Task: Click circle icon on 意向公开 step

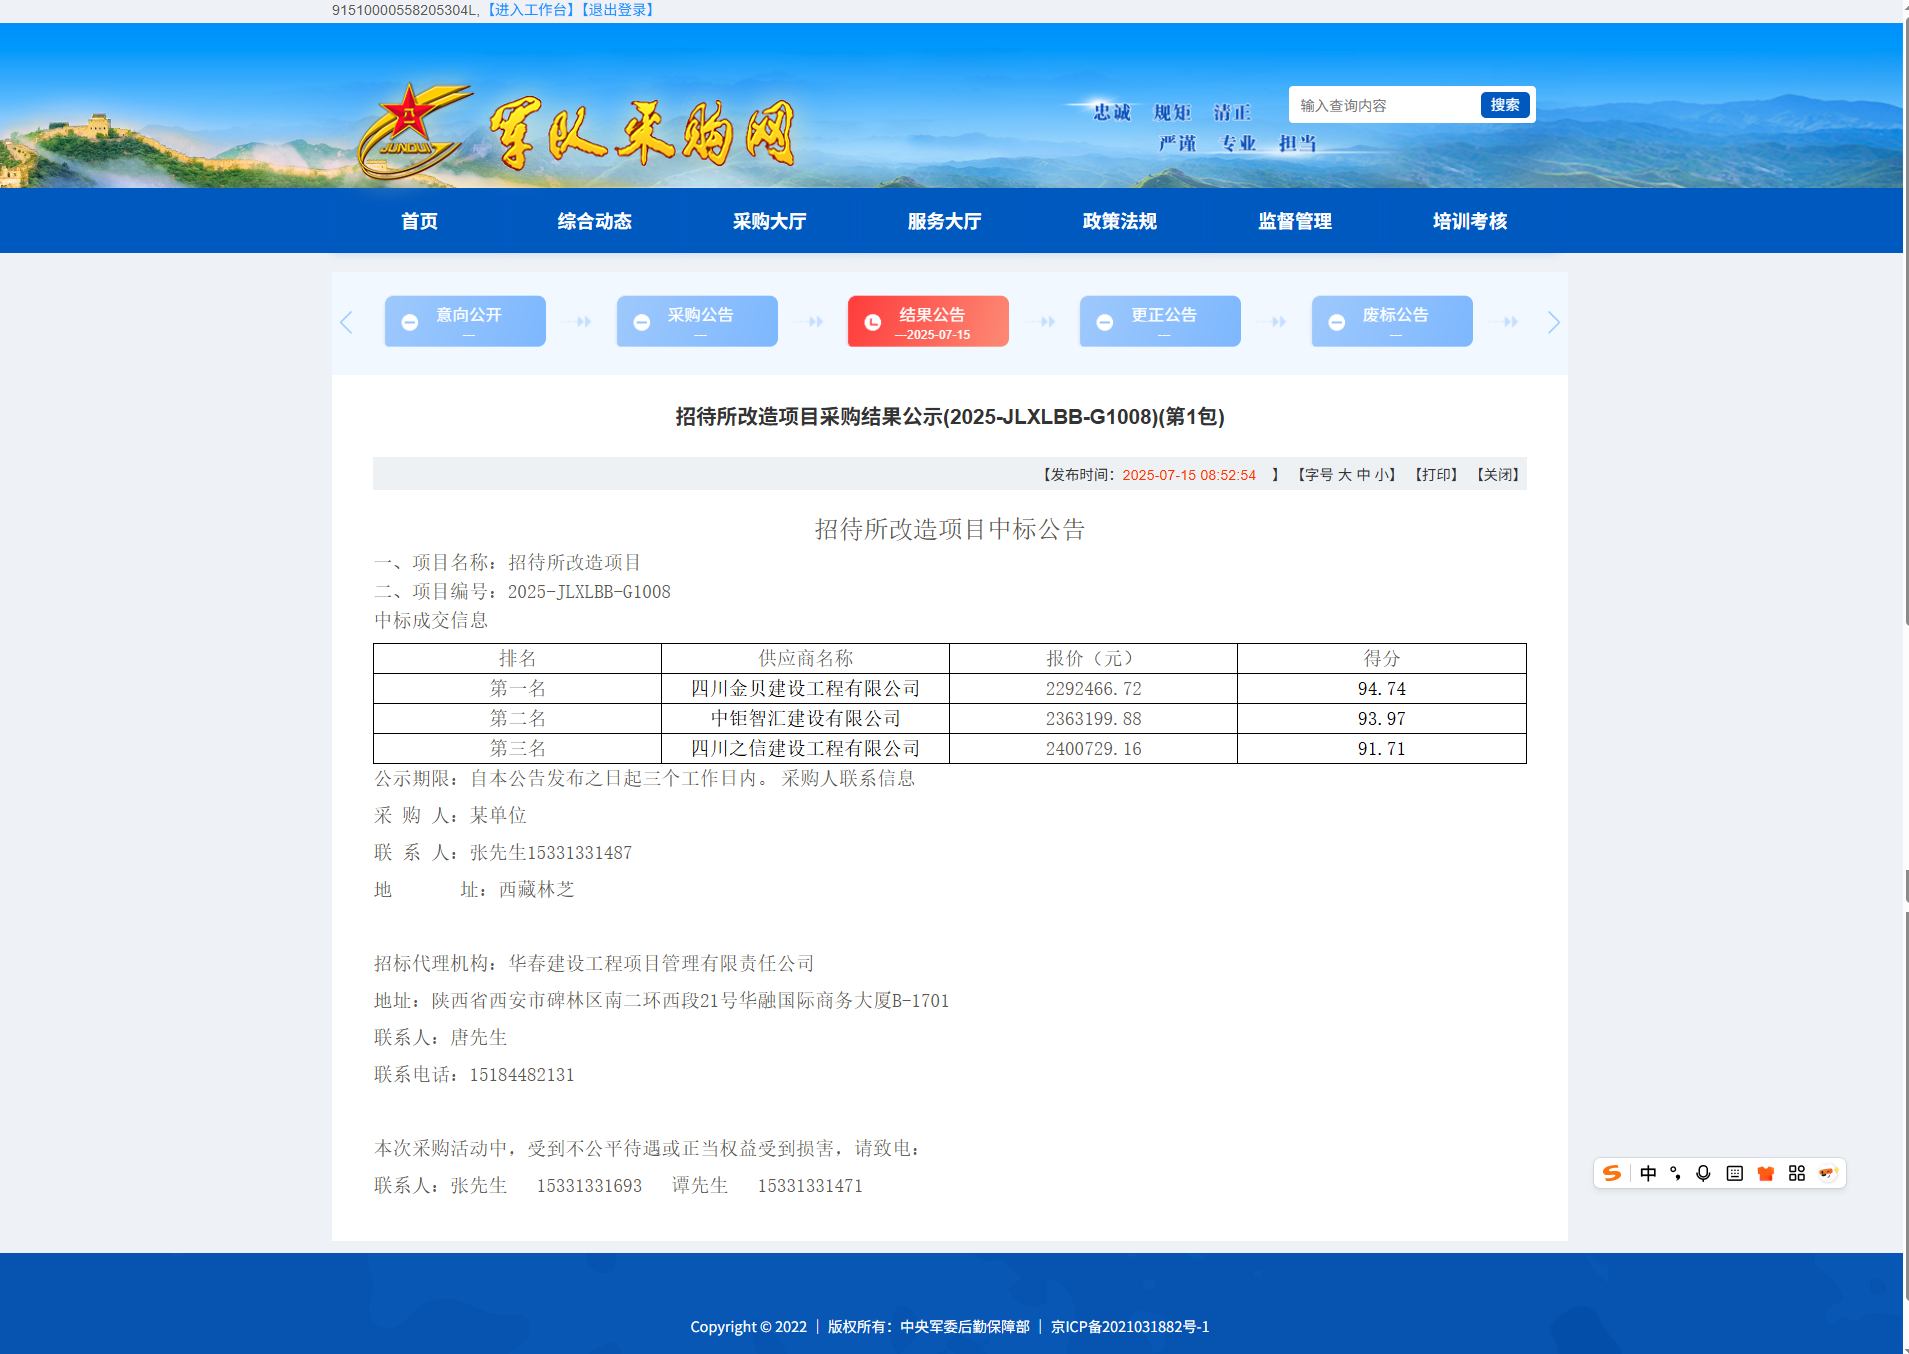Action: tap(409, 322)
